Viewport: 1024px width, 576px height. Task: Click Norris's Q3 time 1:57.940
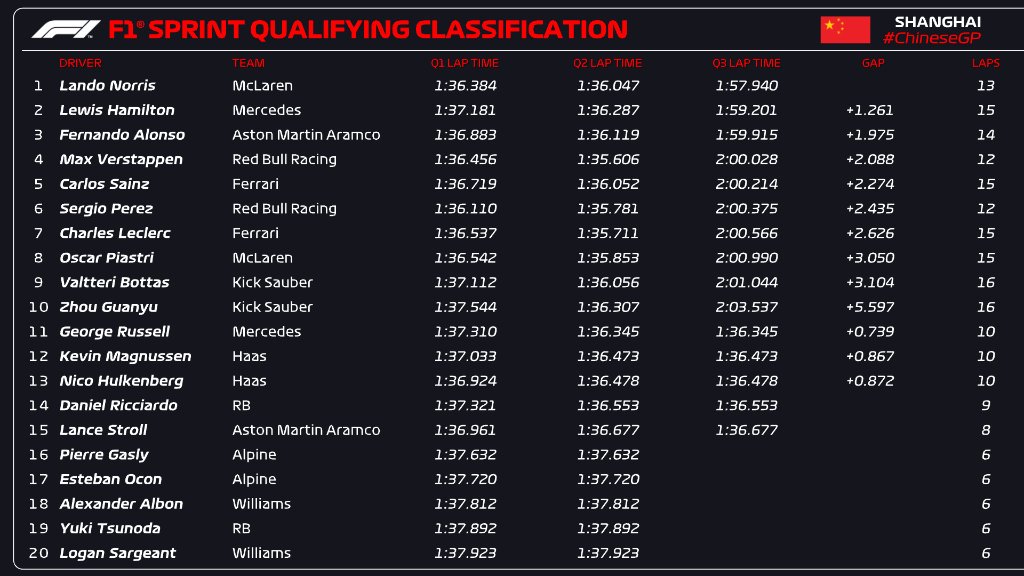[746, 86]
